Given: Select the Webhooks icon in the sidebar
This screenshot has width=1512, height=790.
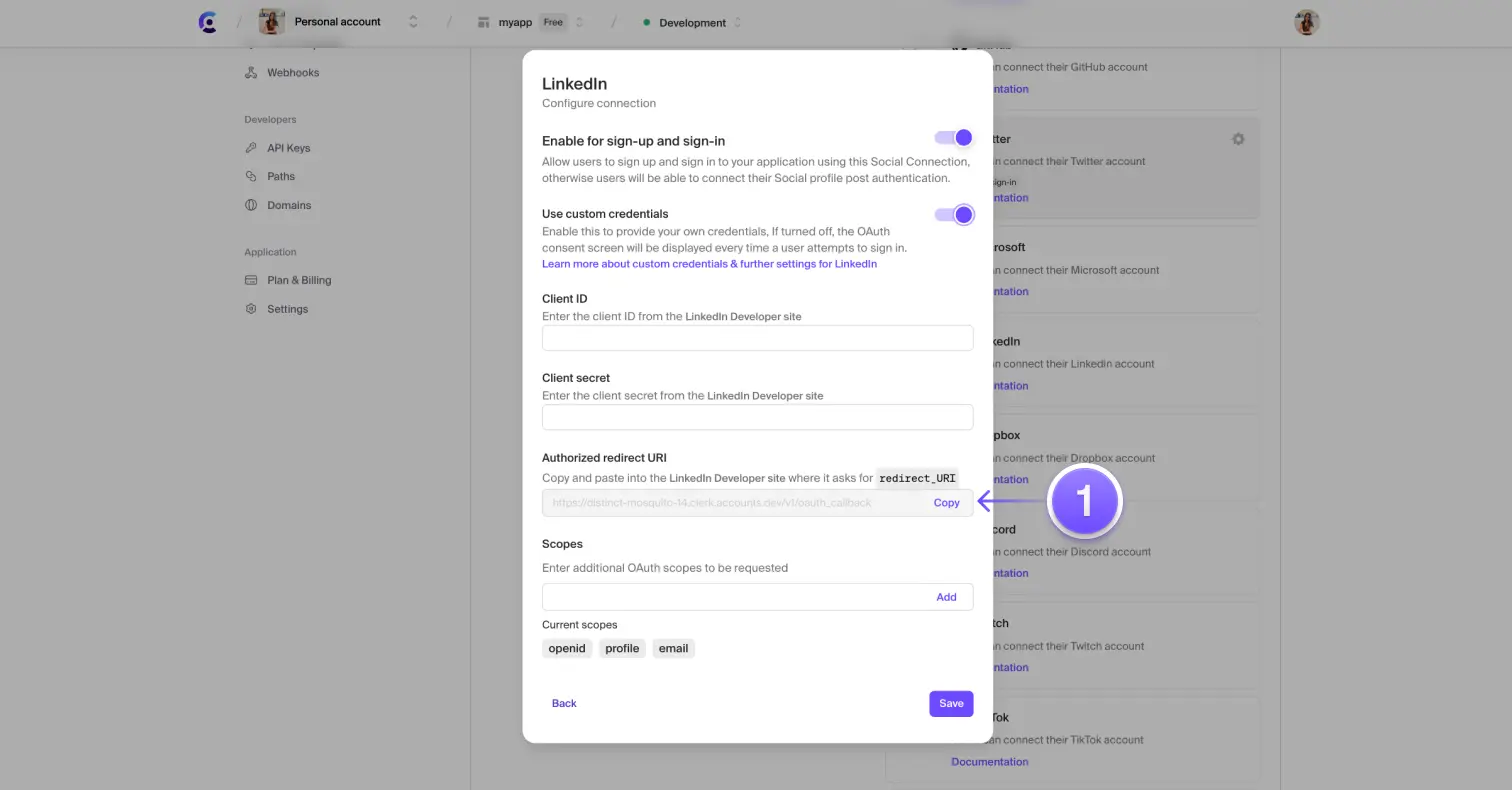Looking at the screenshot, I should [x=250, y=72].
